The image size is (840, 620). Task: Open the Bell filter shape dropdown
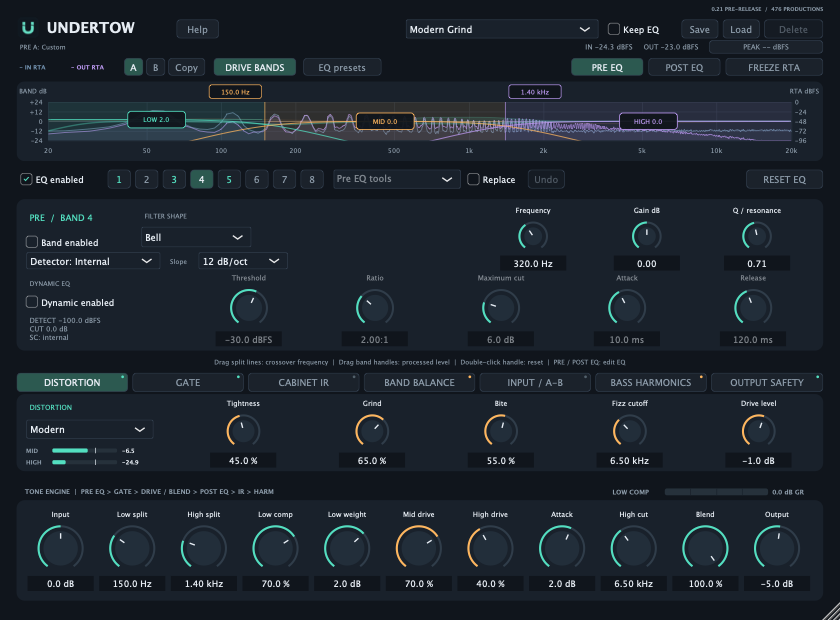pyautogui.click(x=196, y=237)
